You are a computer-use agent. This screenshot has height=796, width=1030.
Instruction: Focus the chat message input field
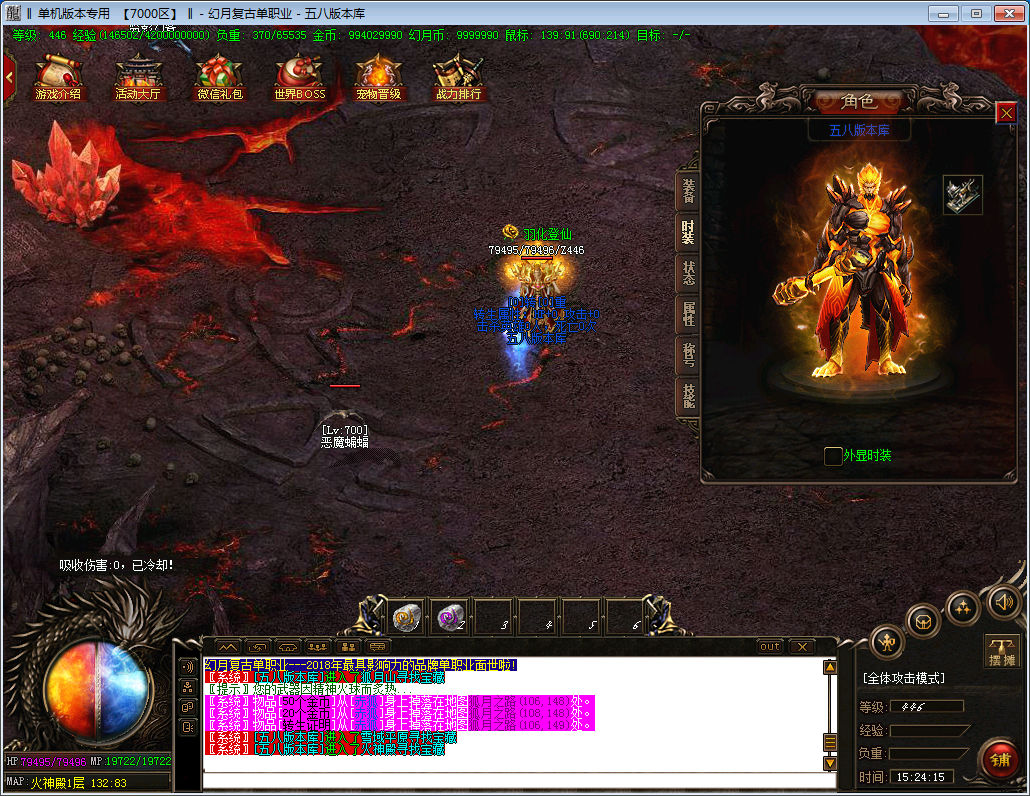tap(519, 780)
